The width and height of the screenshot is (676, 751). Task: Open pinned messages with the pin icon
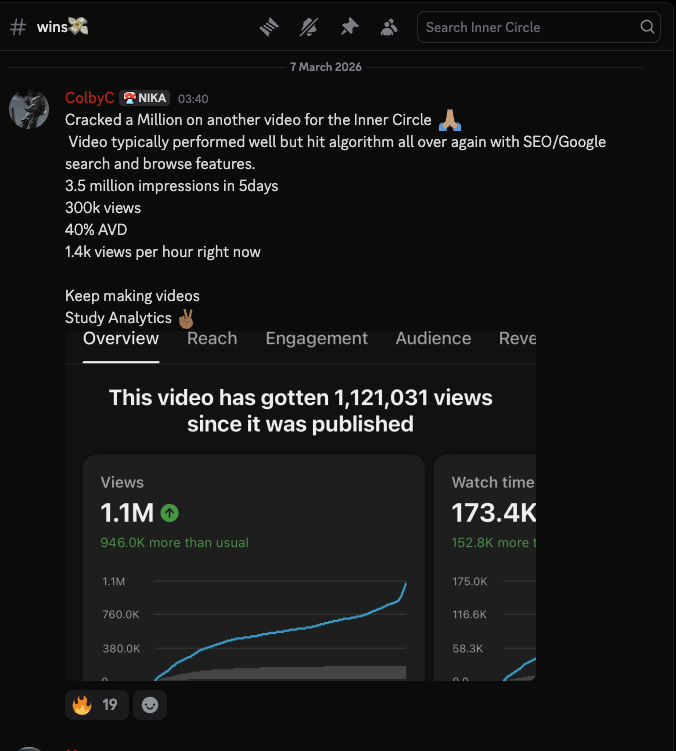[349, 27]
